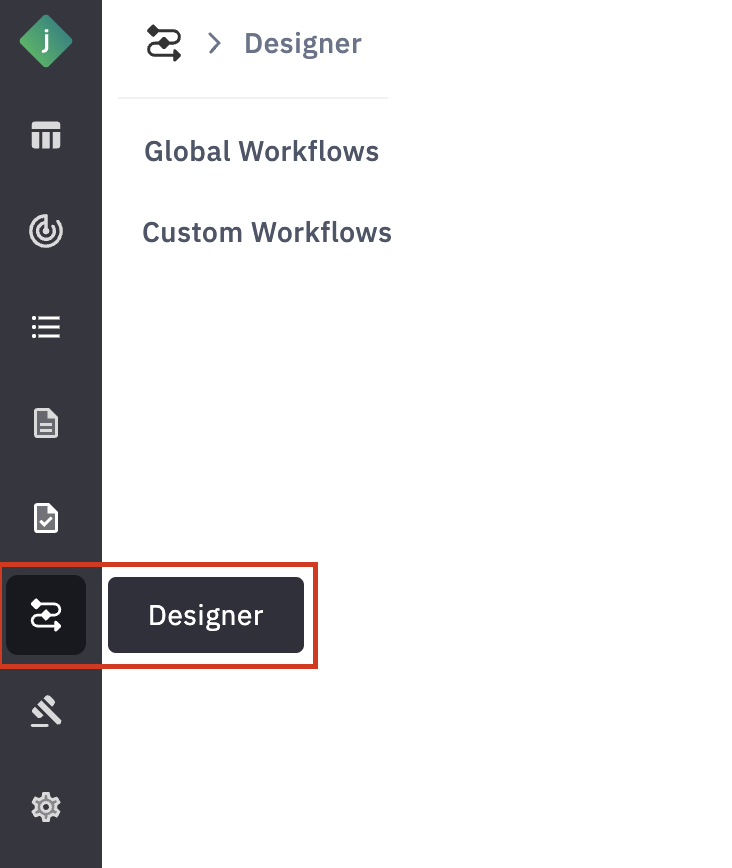Select the highlighted Designer workflow icon
The image size is (732, 868).
46,614
